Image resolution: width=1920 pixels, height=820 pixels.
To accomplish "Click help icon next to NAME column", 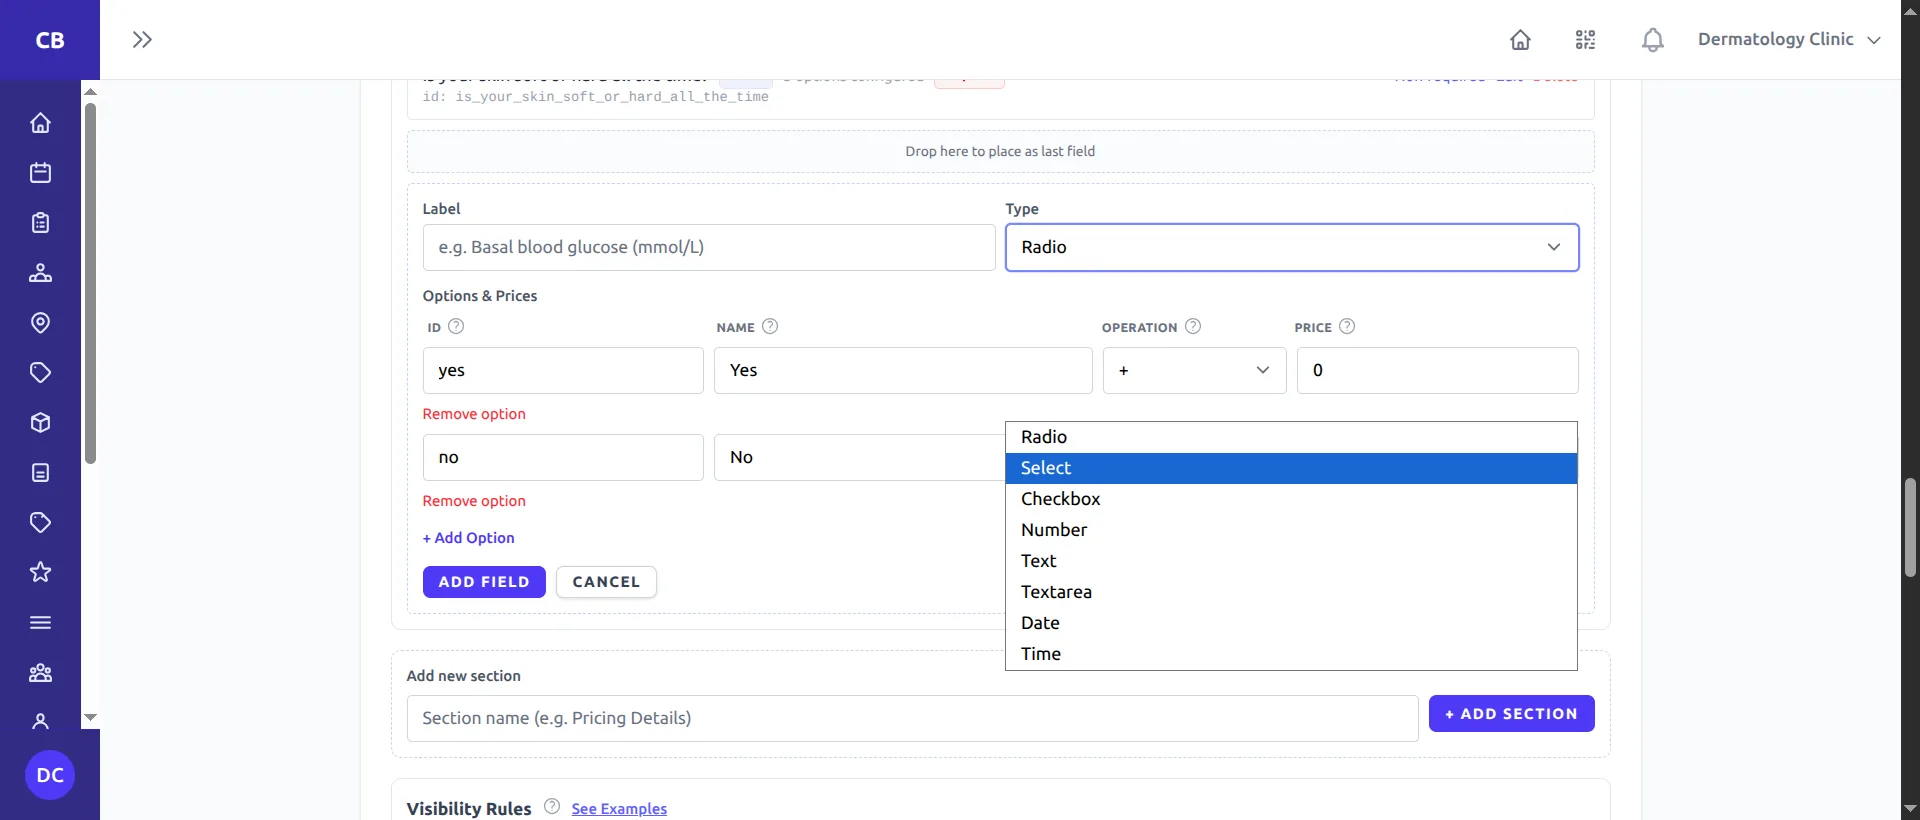I will tap(770, 326).
